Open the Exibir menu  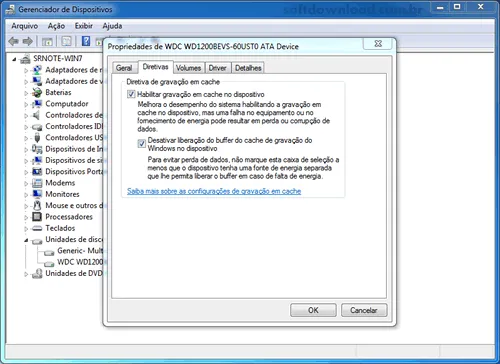coord(84,26)
